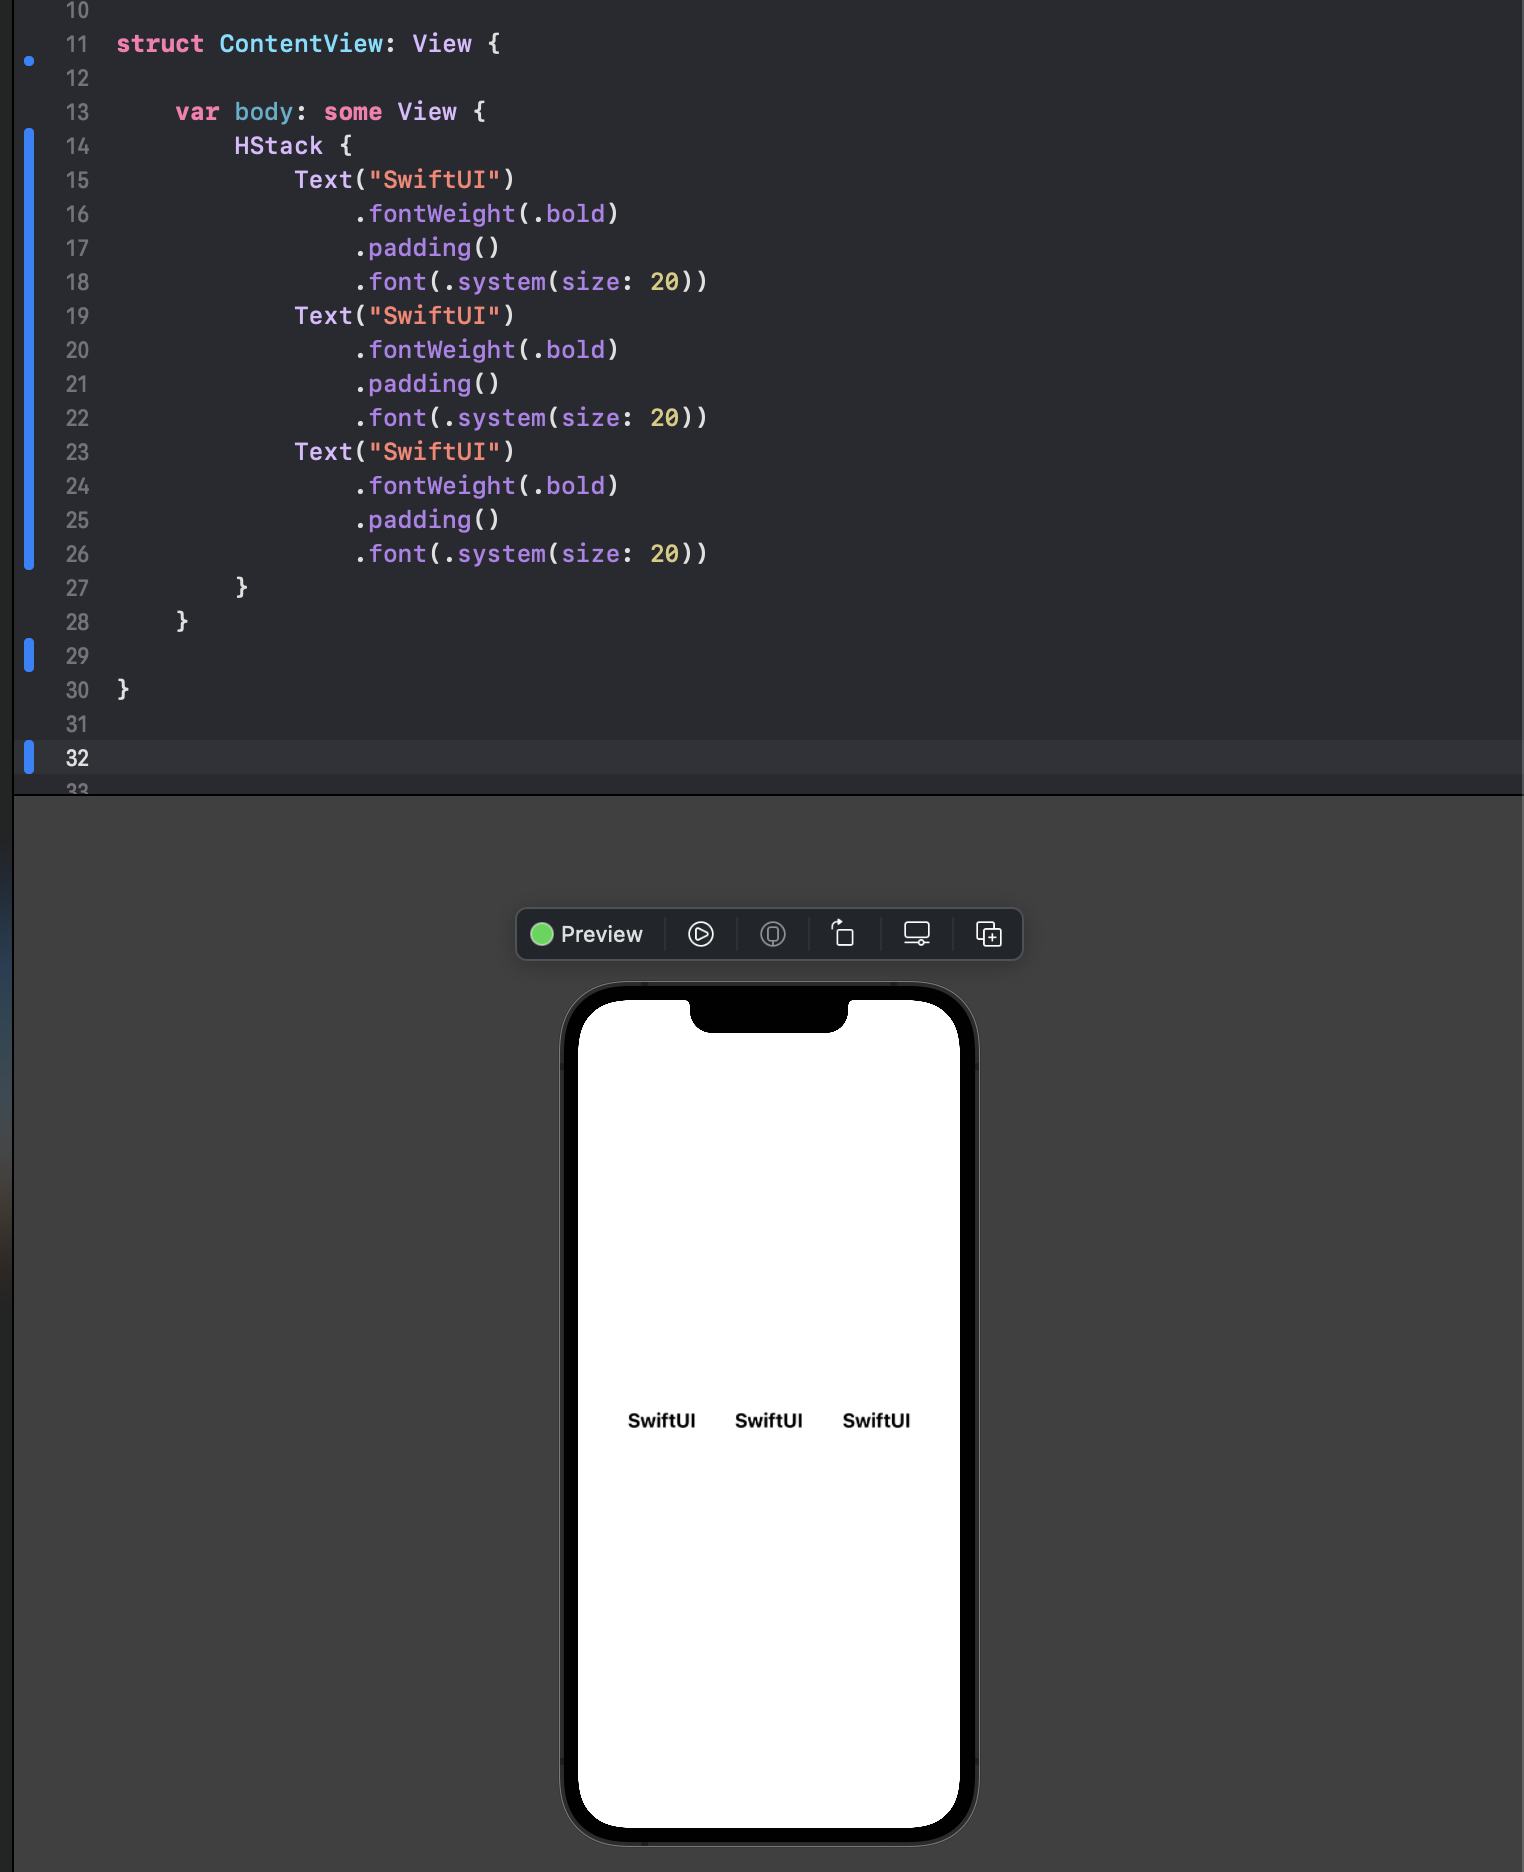Select the middle SwiftUI text in preview
1524x1872 pixels.
(769, 1421)
